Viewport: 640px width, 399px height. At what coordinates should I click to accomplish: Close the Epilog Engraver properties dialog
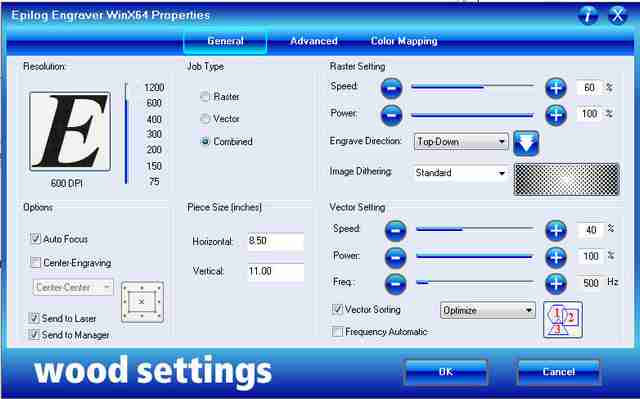618,16
